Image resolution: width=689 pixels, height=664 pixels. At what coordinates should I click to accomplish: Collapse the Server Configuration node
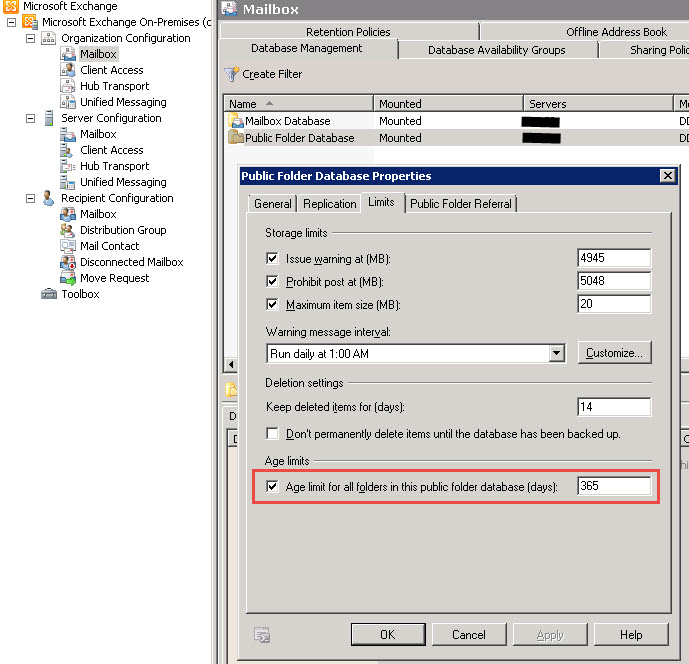30,118
